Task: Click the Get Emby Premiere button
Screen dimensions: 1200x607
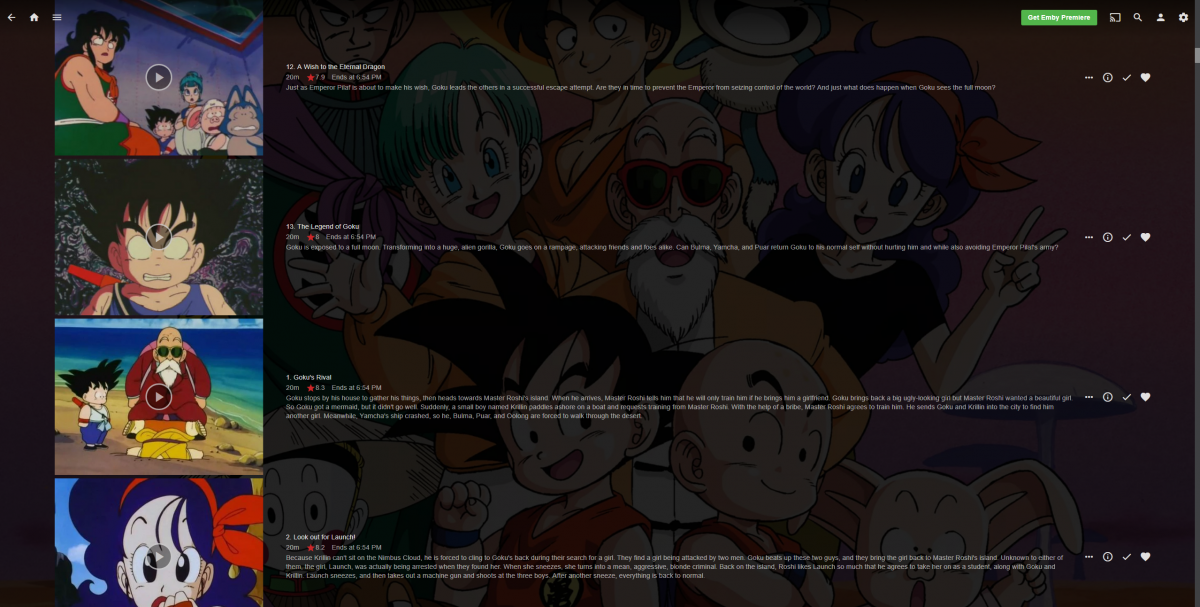Action: 1059,17
